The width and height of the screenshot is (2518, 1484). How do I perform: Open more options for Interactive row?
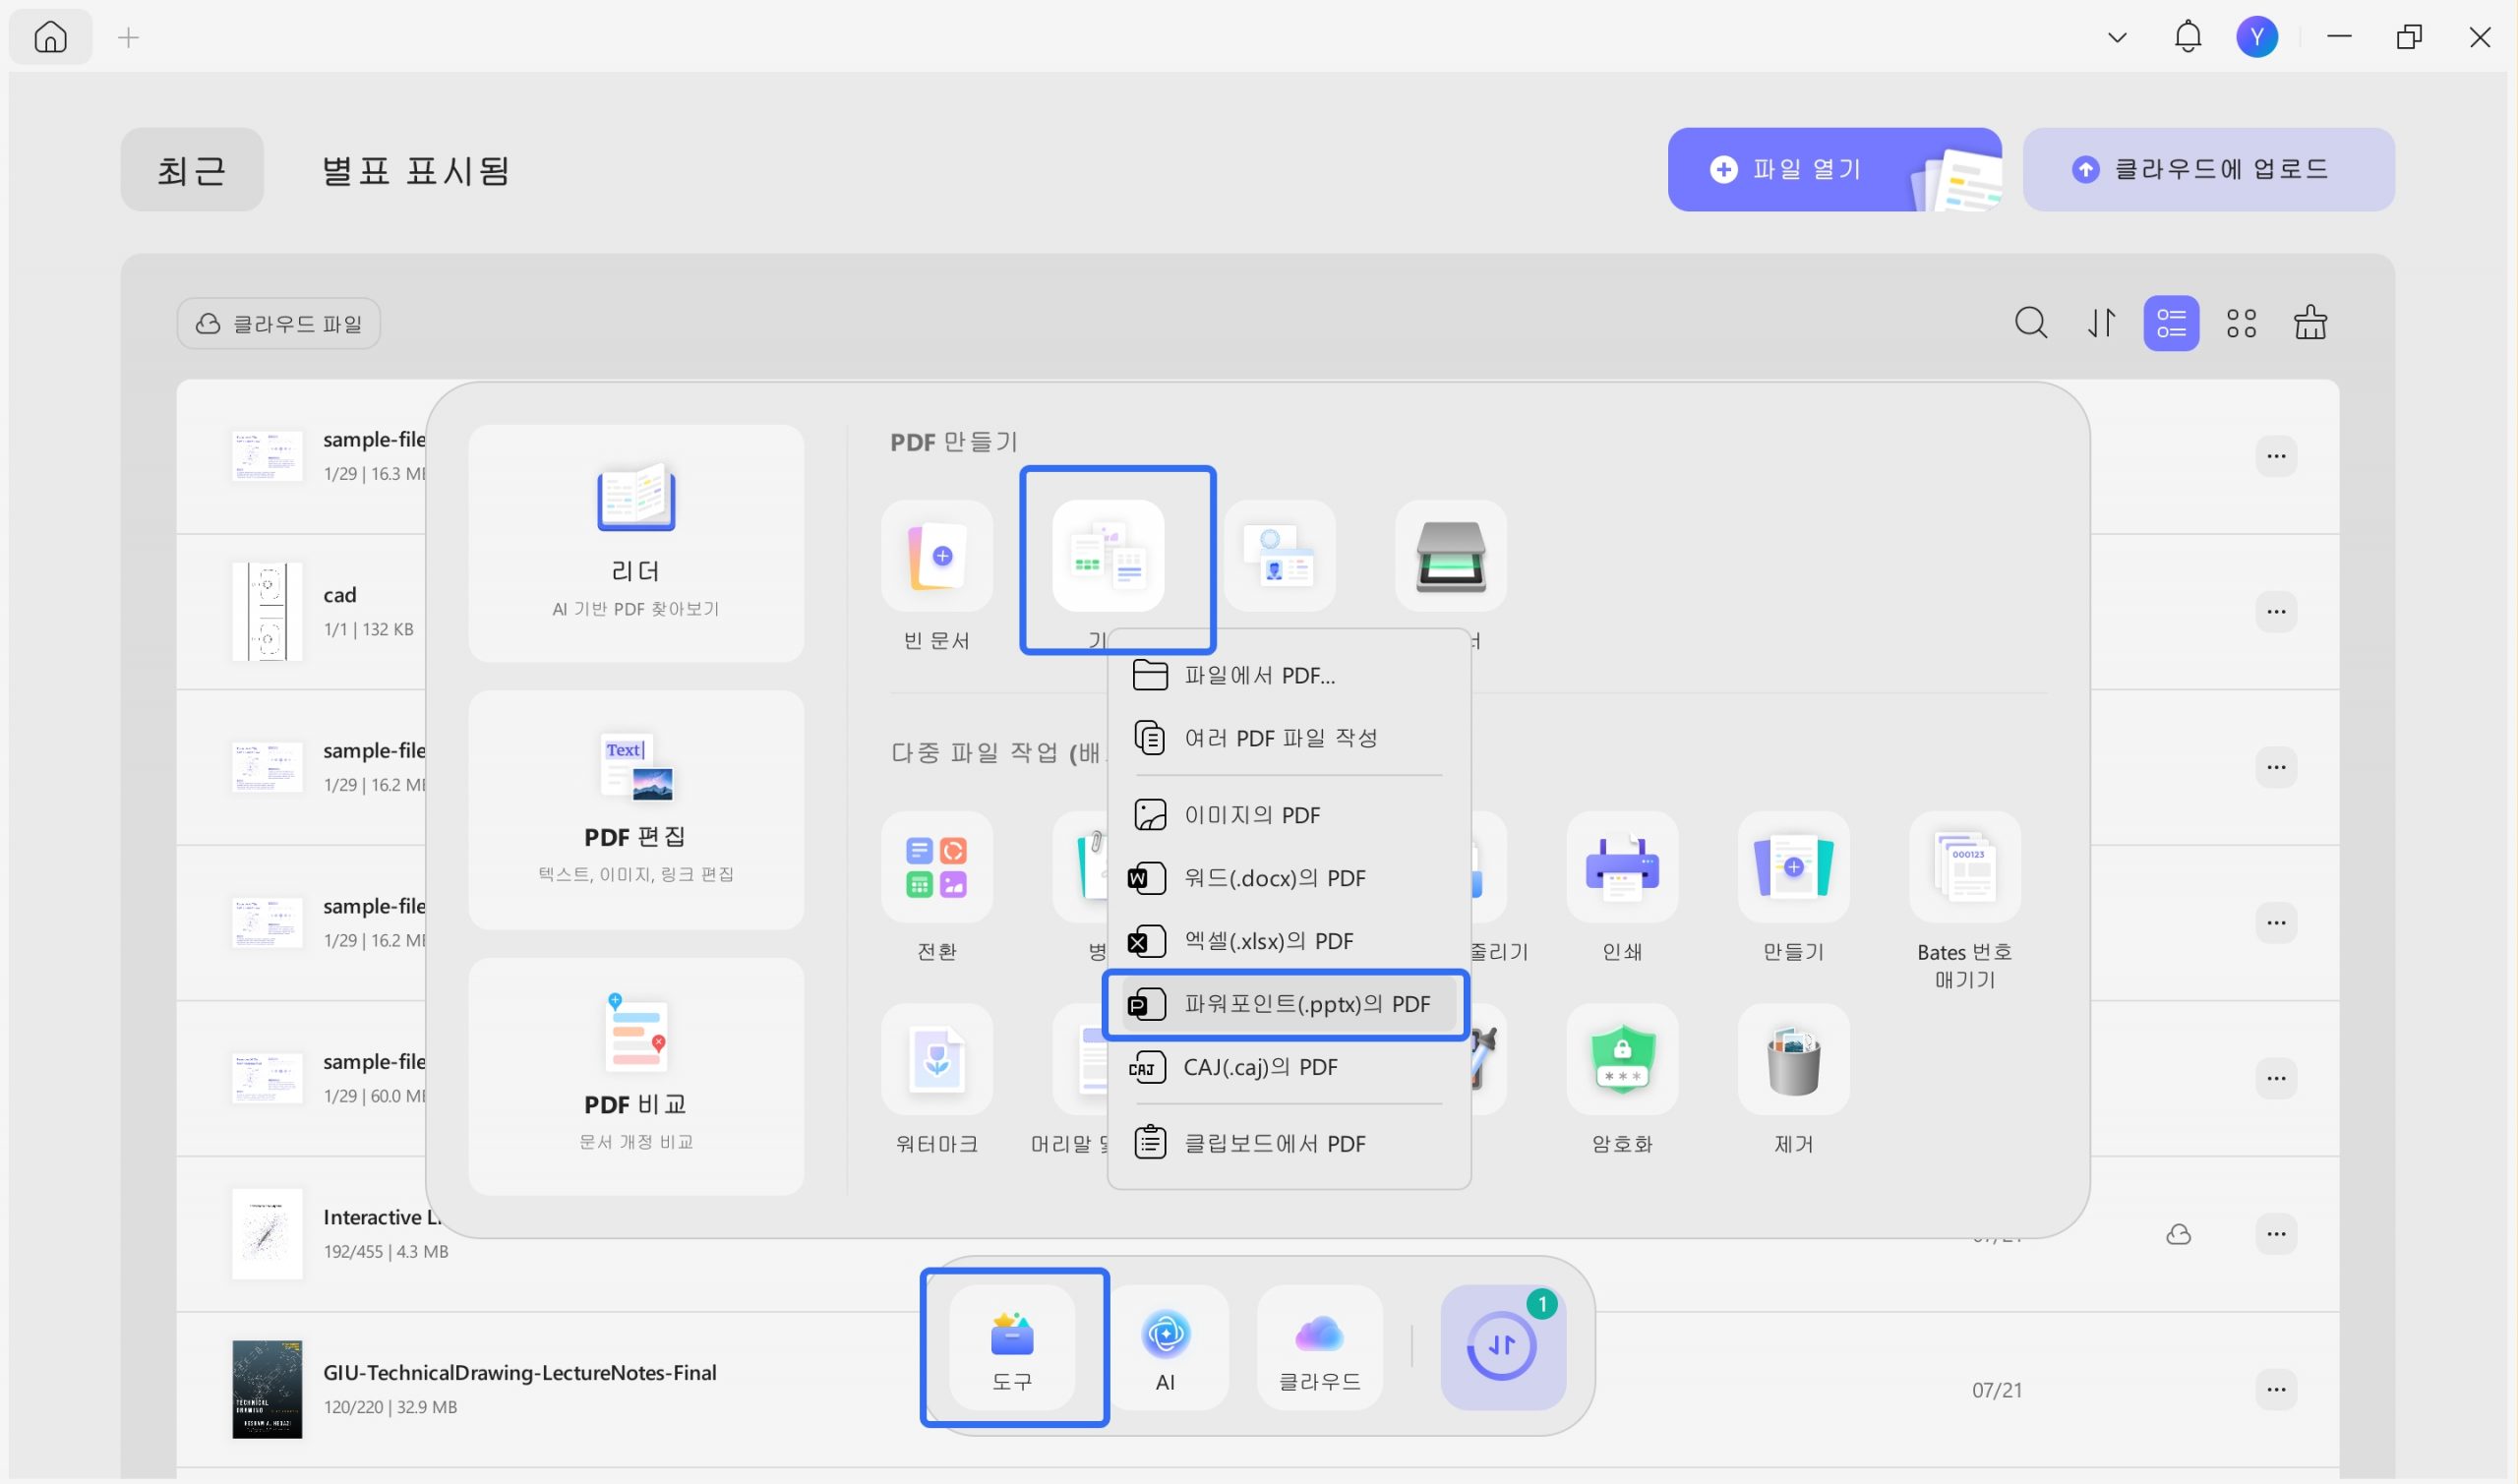[2276, 1234]
